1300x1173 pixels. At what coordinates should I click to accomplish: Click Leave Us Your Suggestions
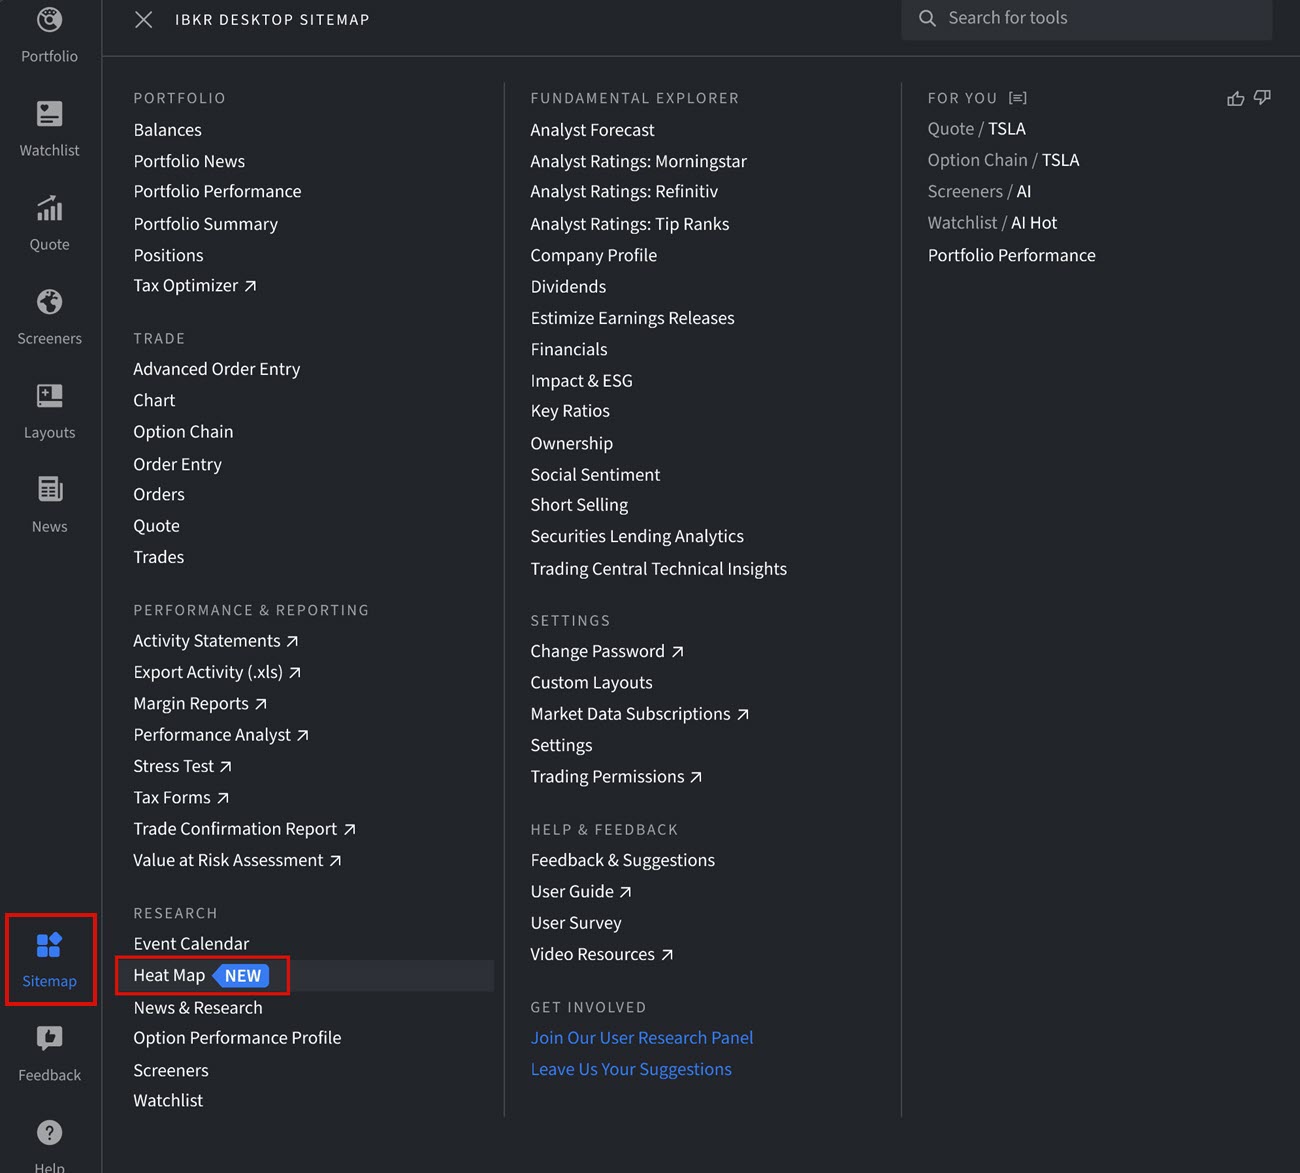pos(630,1068)
